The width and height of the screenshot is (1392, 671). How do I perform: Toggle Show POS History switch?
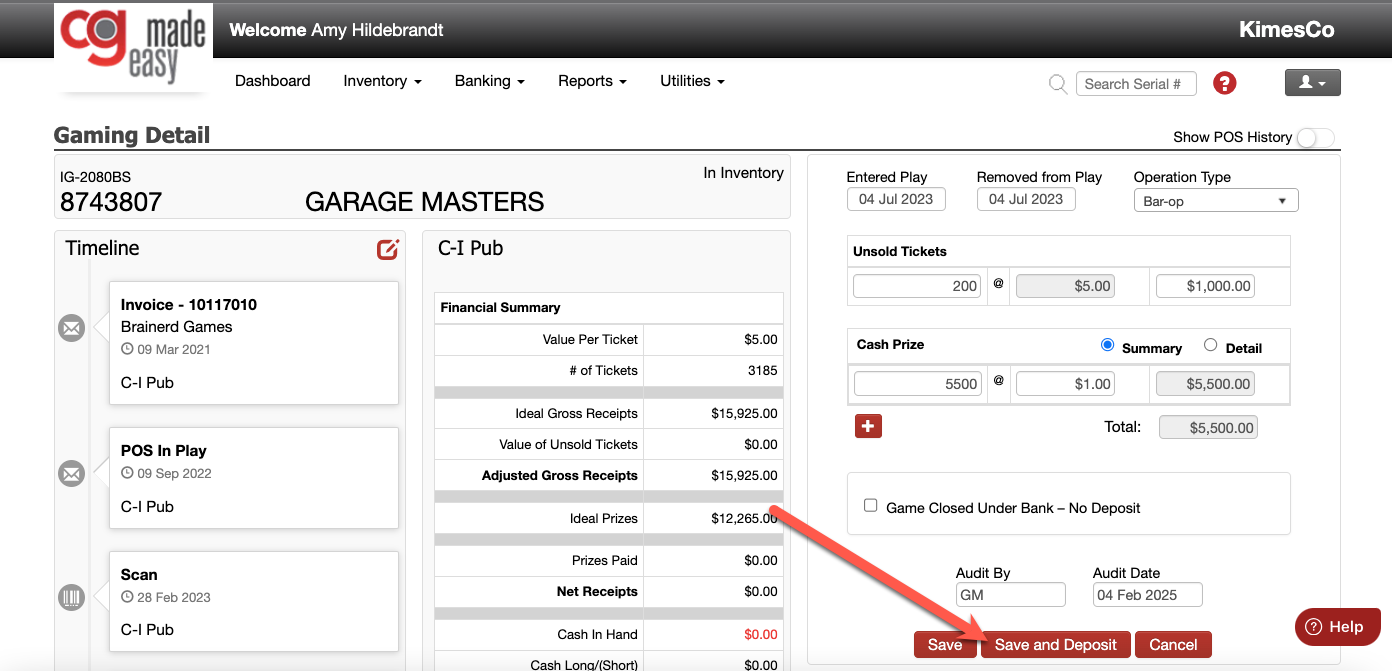click(x=1315, y=138)
